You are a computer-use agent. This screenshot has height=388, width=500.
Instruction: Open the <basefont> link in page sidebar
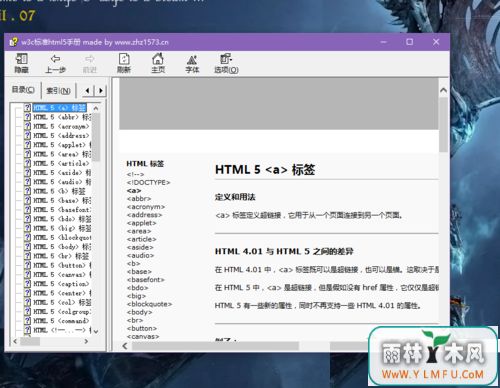[x=146, y=280]
